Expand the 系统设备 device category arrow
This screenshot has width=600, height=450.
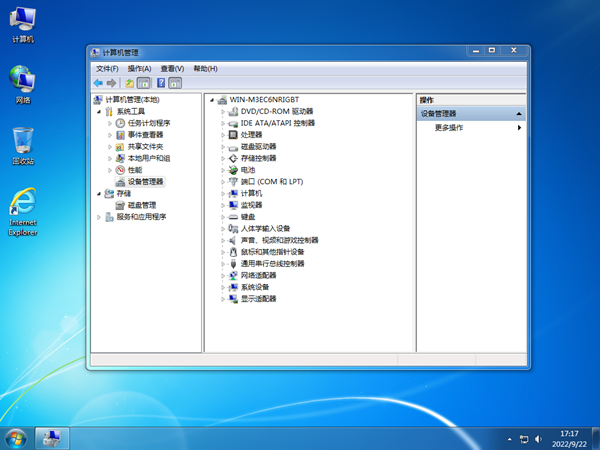point(223,287)
